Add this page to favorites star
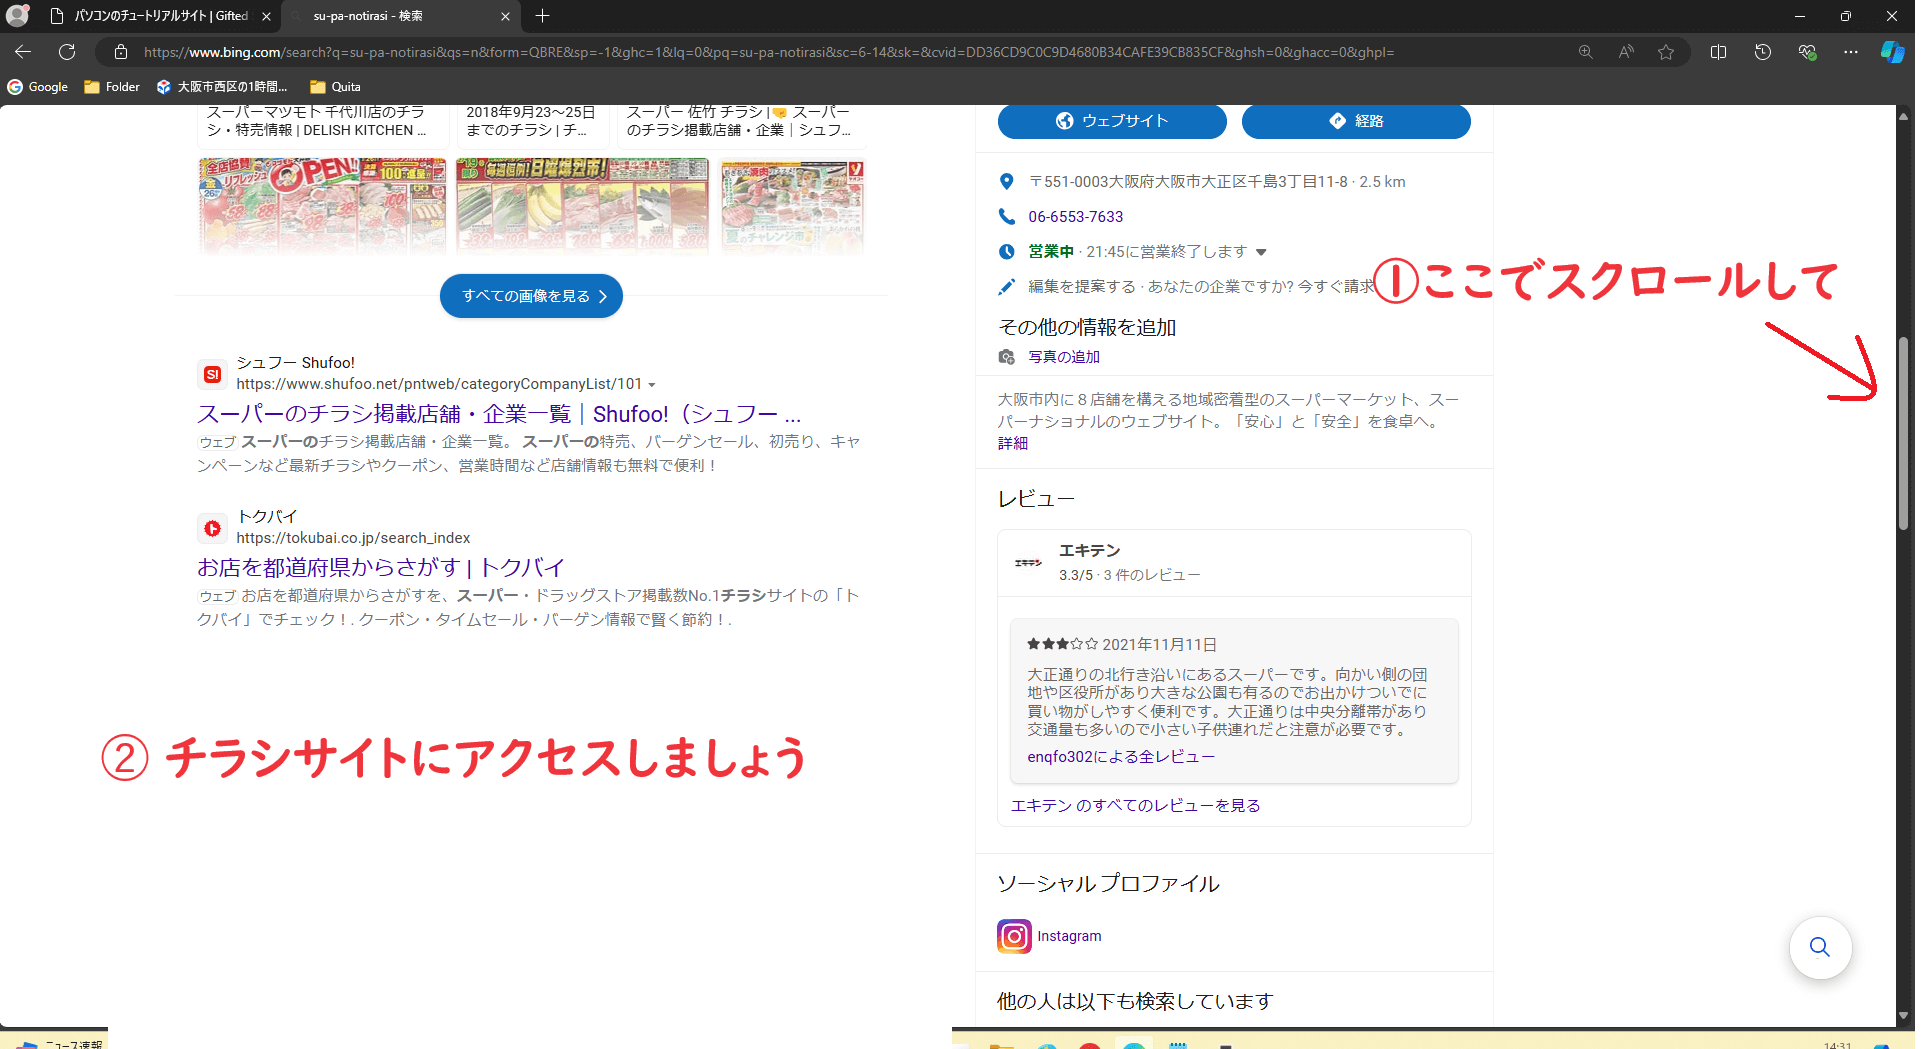 point(1666,52)
